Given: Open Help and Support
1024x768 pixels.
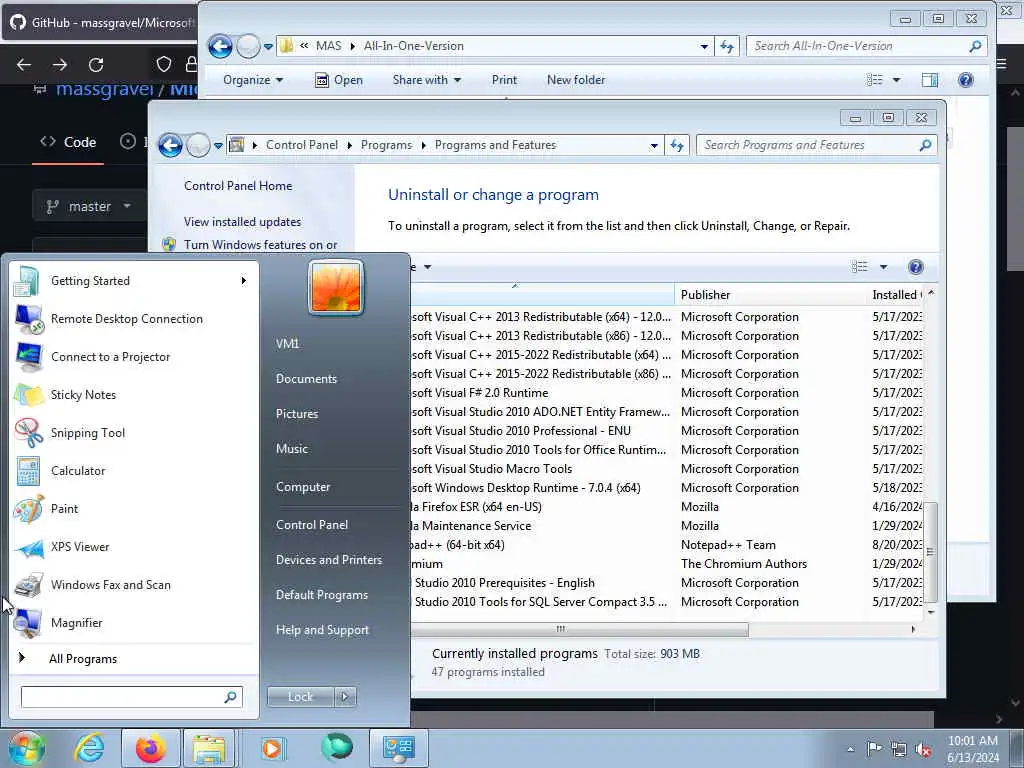Looking at the screenshot, I should 322,630.
